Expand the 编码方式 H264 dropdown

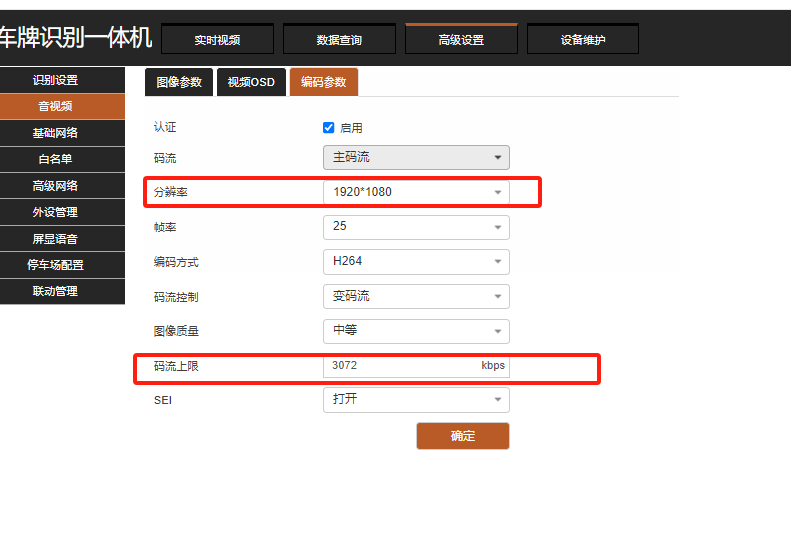(x=415, y=262)
